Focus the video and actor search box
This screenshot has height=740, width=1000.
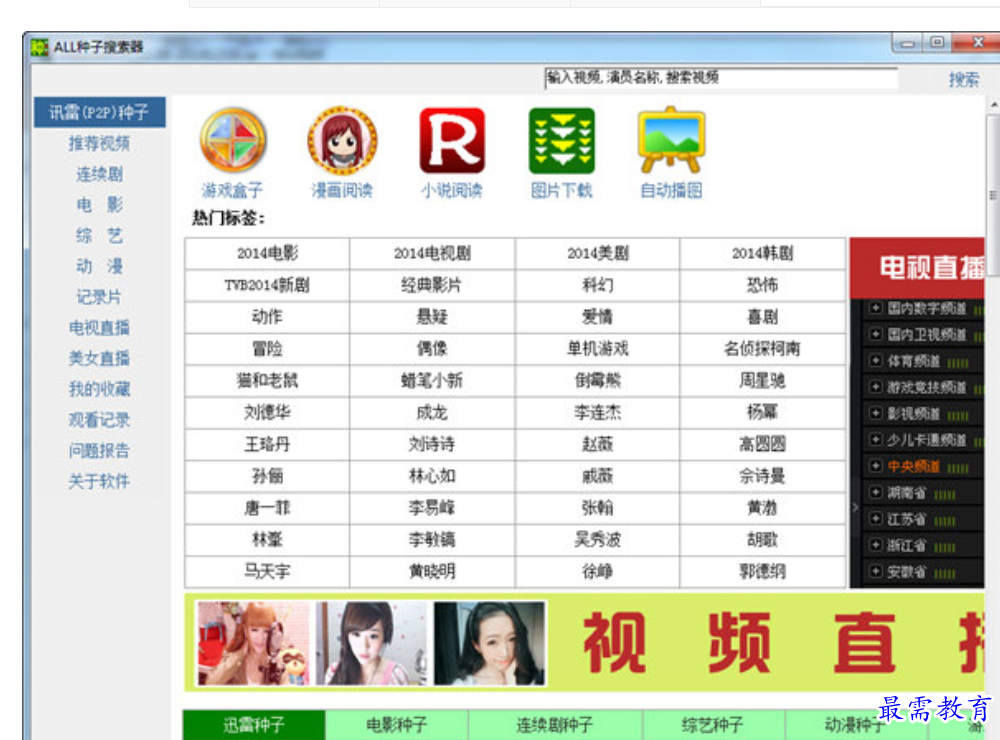click(721, 78)
